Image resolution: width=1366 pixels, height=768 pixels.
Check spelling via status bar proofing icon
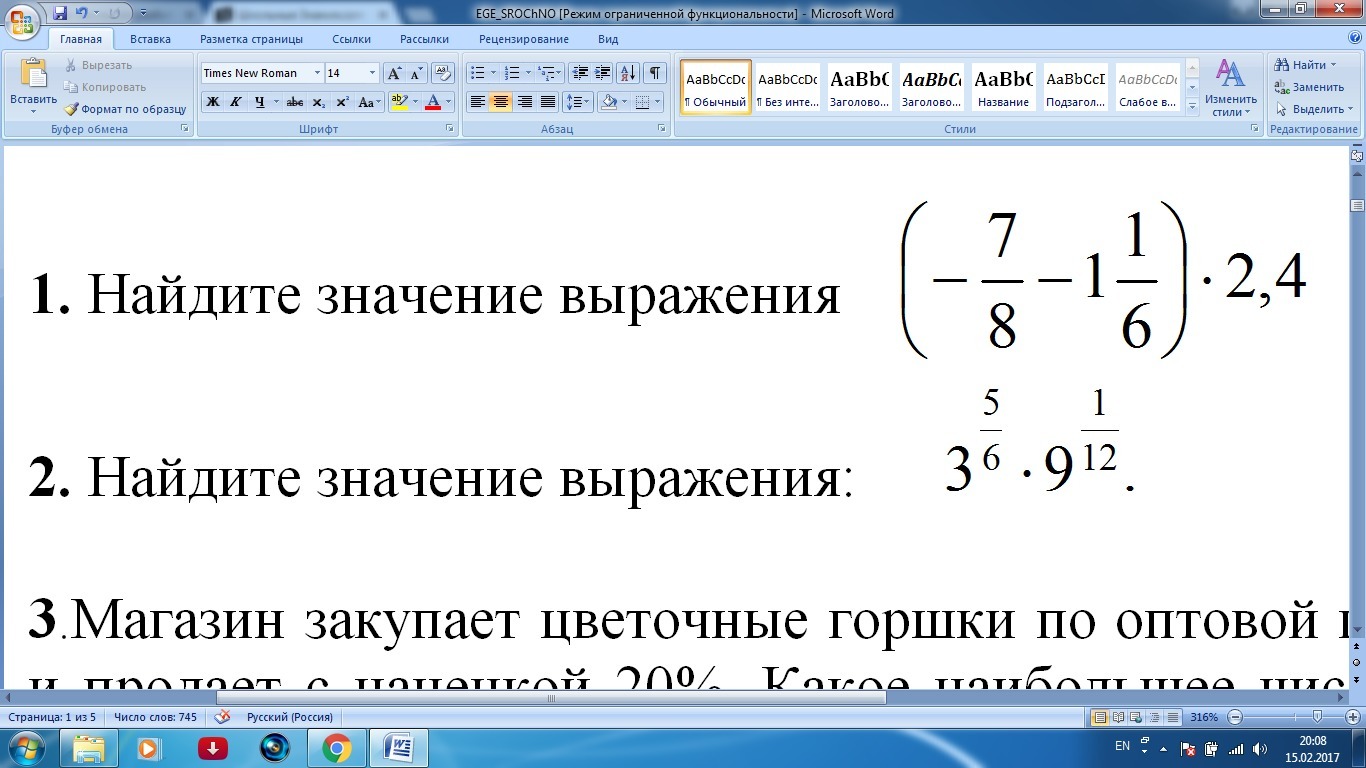pos(223,717)
